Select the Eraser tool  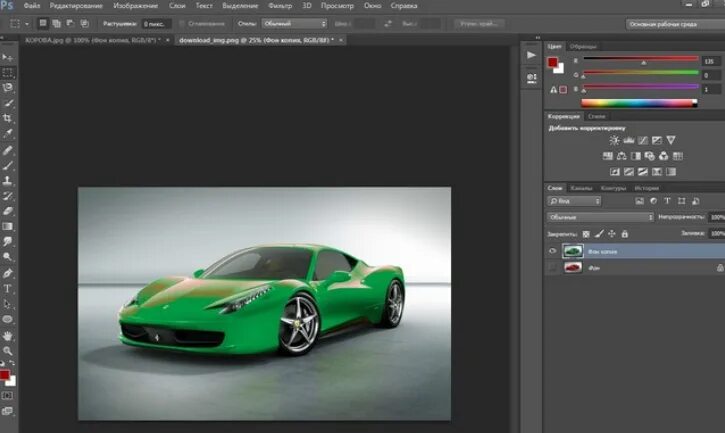(x=7, y=211)
